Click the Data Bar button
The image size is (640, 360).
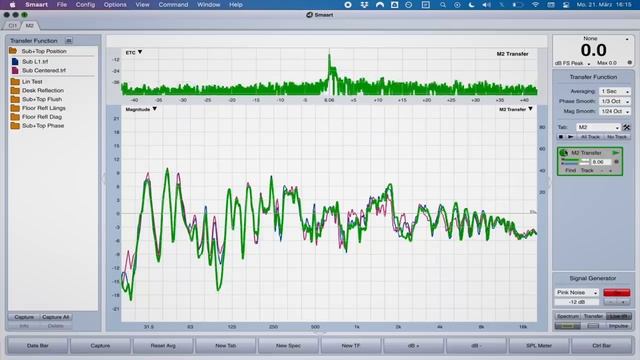(x=38, y=346)
